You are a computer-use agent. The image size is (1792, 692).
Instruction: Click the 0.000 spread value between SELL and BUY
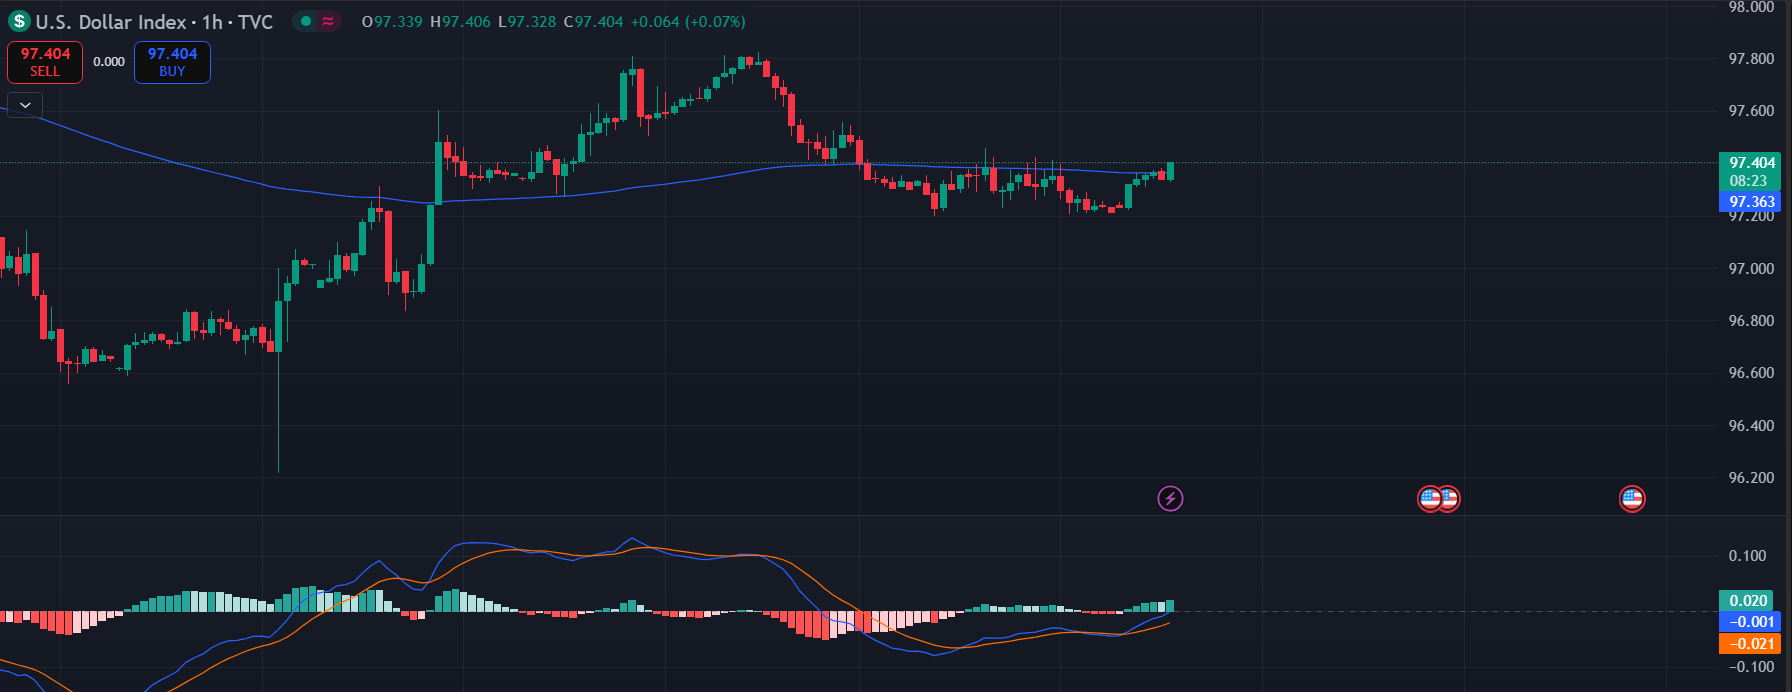109,62
